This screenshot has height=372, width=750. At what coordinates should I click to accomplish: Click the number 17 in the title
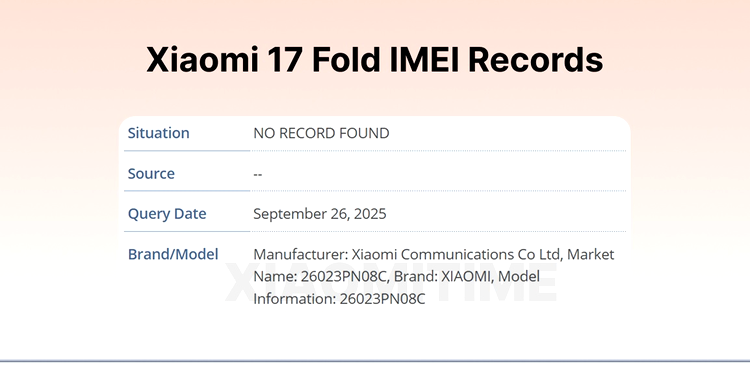pos(285,60)
